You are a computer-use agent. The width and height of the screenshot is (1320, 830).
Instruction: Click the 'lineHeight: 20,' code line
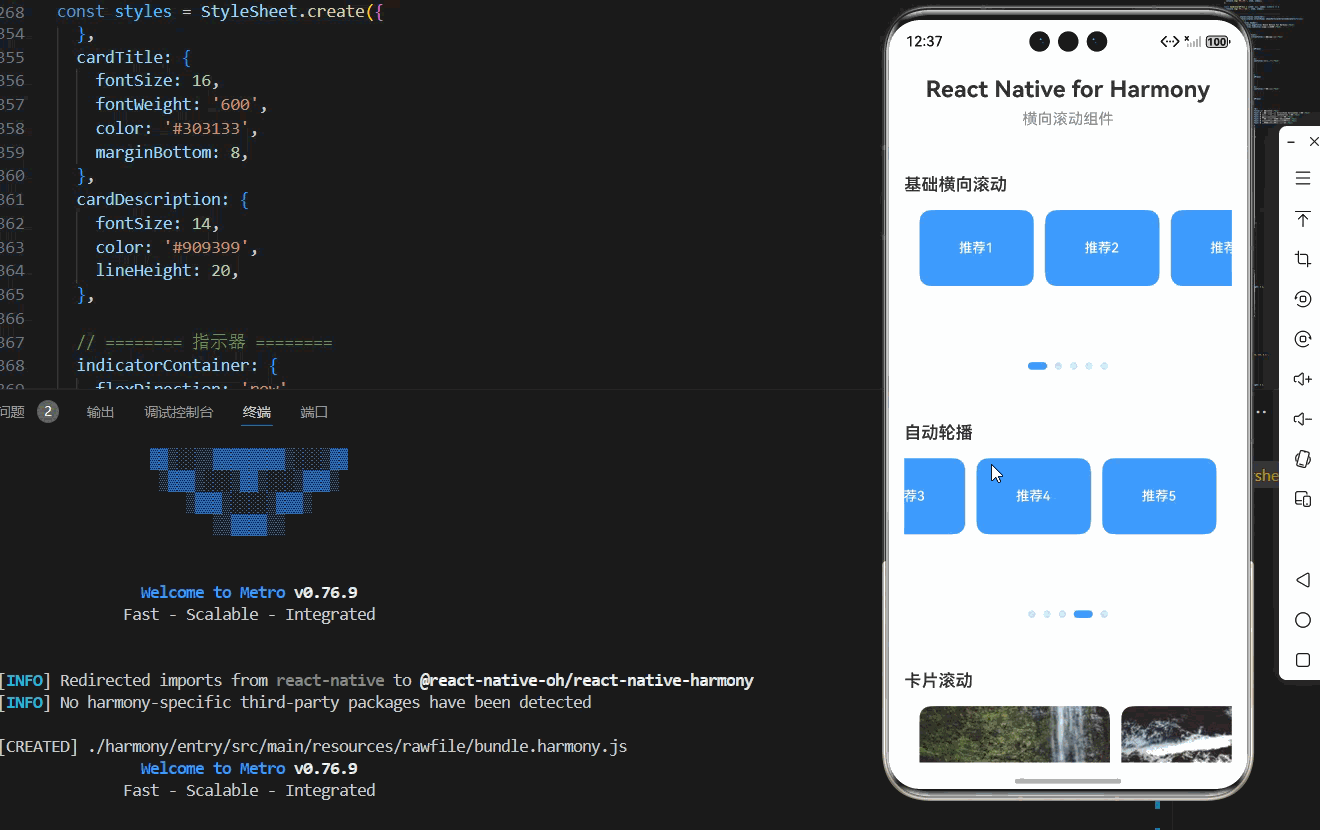167,270
